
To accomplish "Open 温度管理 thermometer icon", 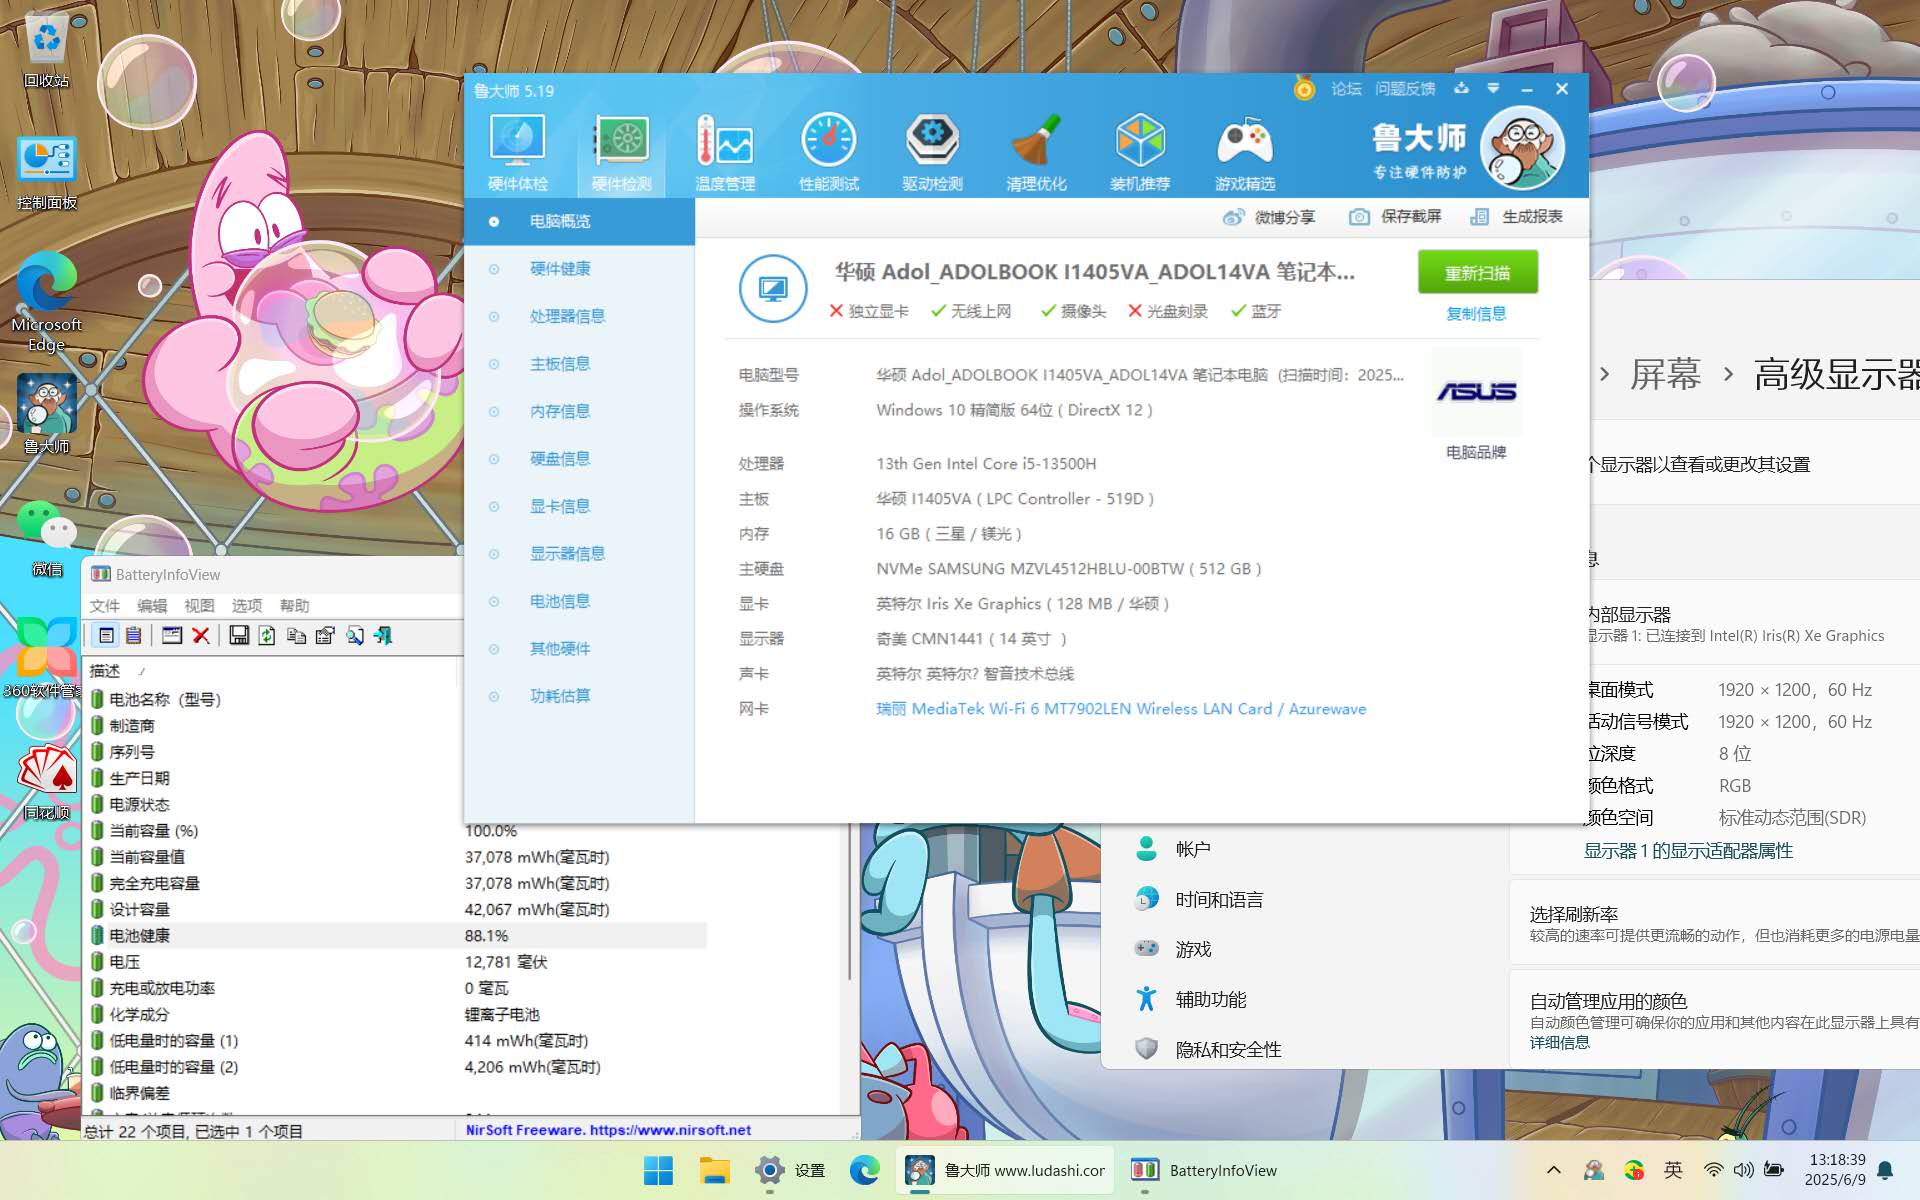I will (x=725, y=152).
